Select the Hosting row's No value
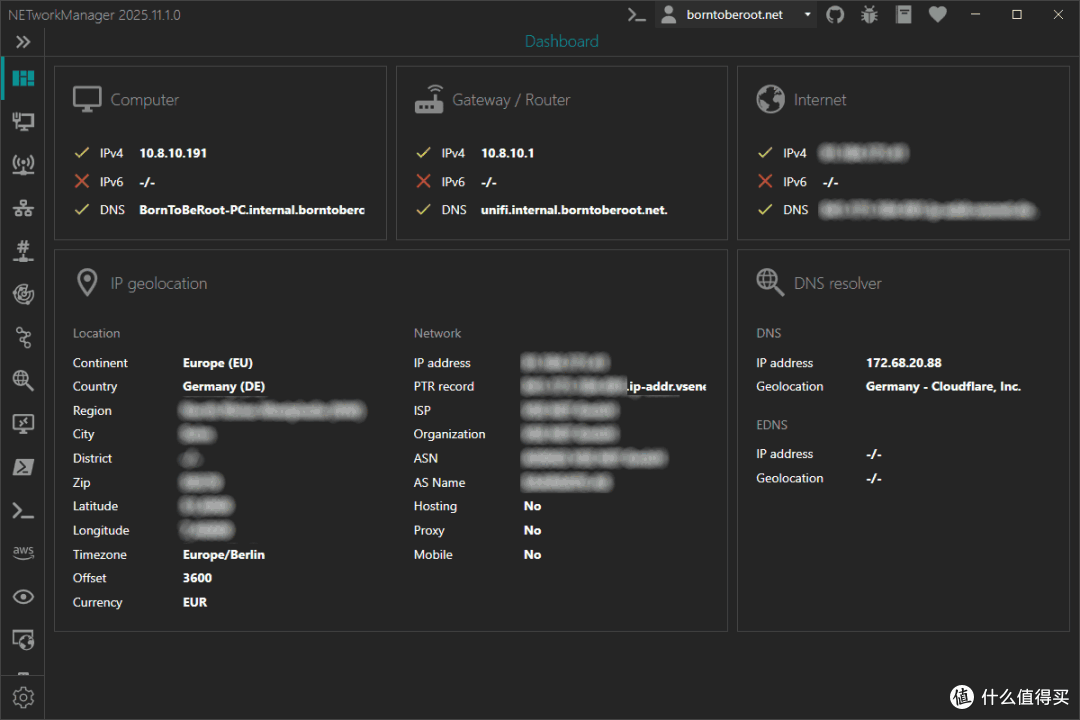Viewport: 1080px width, 720px height. (x=532, y=506)
